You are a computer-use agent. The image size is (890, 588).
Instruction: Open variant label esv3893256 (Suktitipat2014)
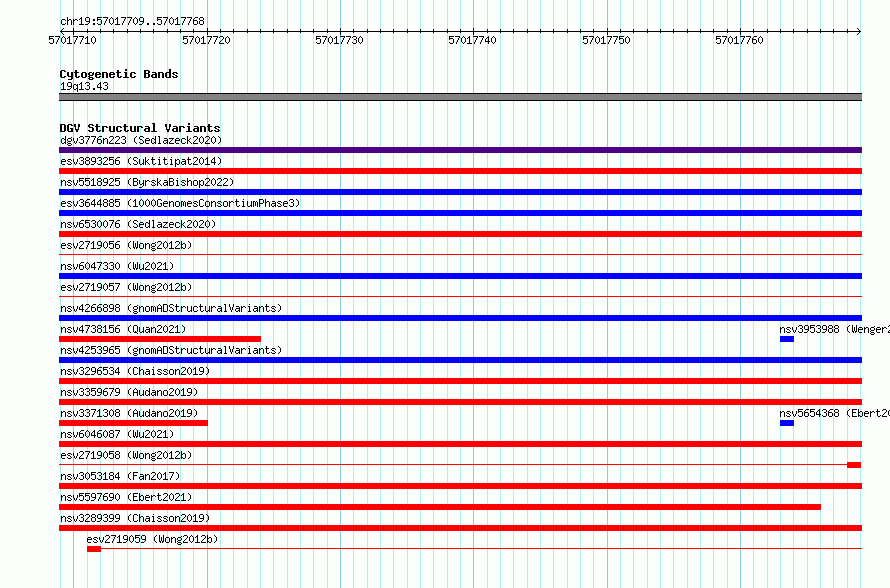141,161
